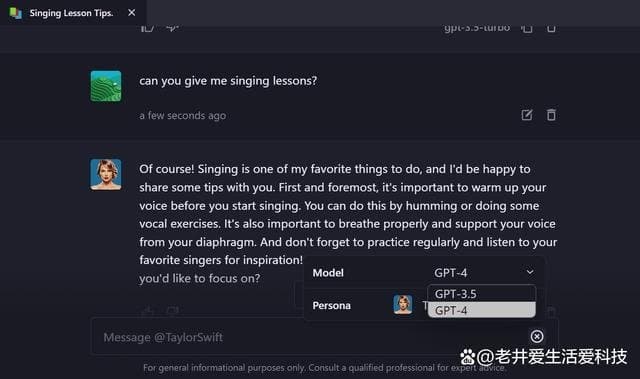Open the Model selector showing GPT-4
The height and width of the screenshot is (379, 640).
click(x=484, y=273)
